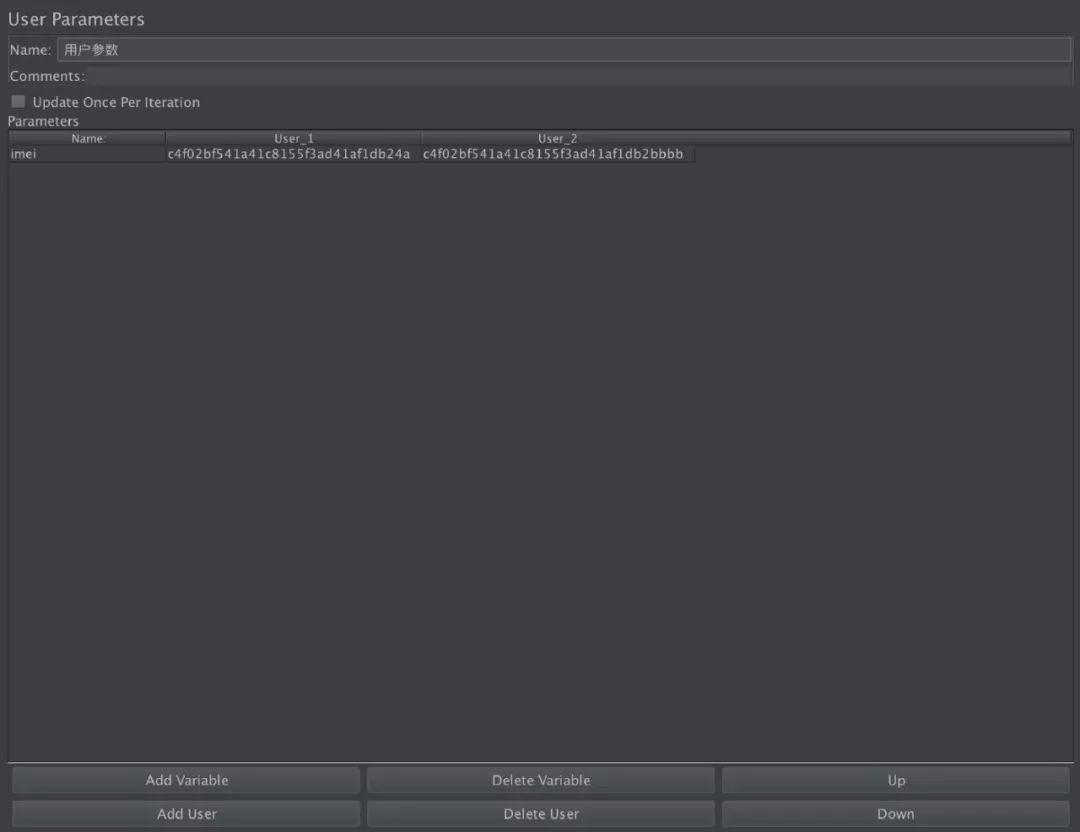Click the Name field containing 用户参数

click(x=564, y=50)
